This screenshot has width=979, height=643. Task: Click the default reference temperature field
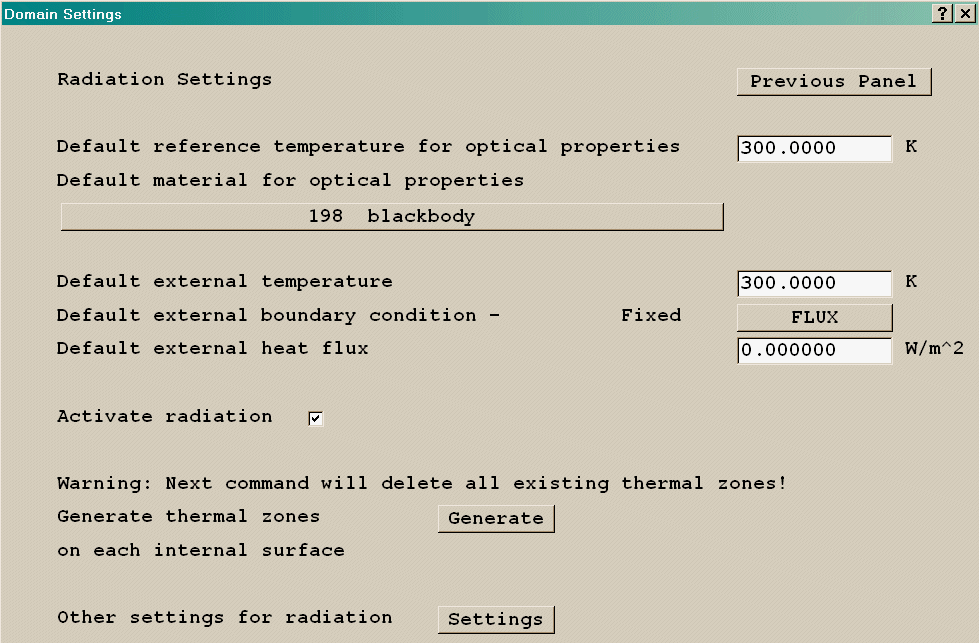pyautogui.click(x=814, y=148)
